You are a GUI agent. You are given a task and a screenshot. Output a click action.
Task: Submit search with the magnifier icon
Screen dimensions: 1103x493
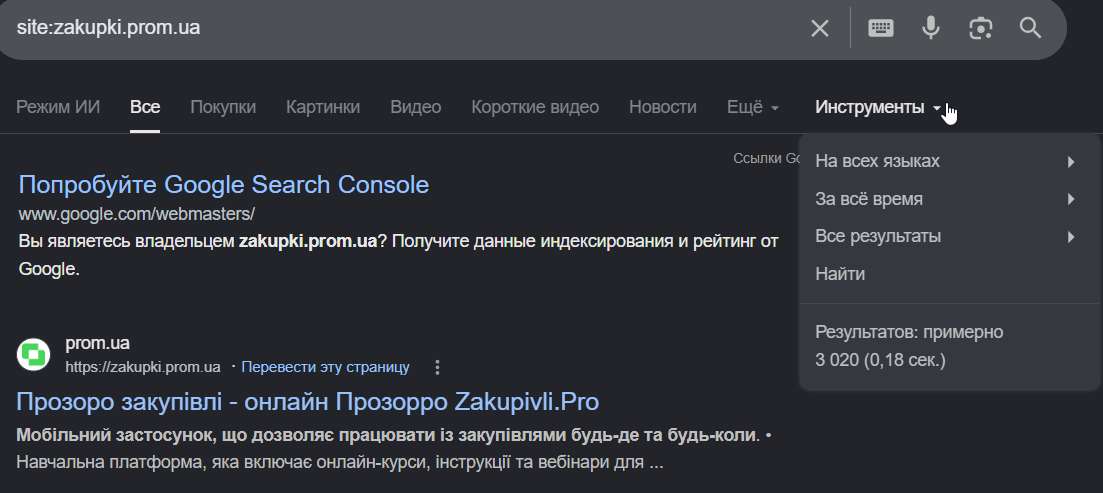1031,28
